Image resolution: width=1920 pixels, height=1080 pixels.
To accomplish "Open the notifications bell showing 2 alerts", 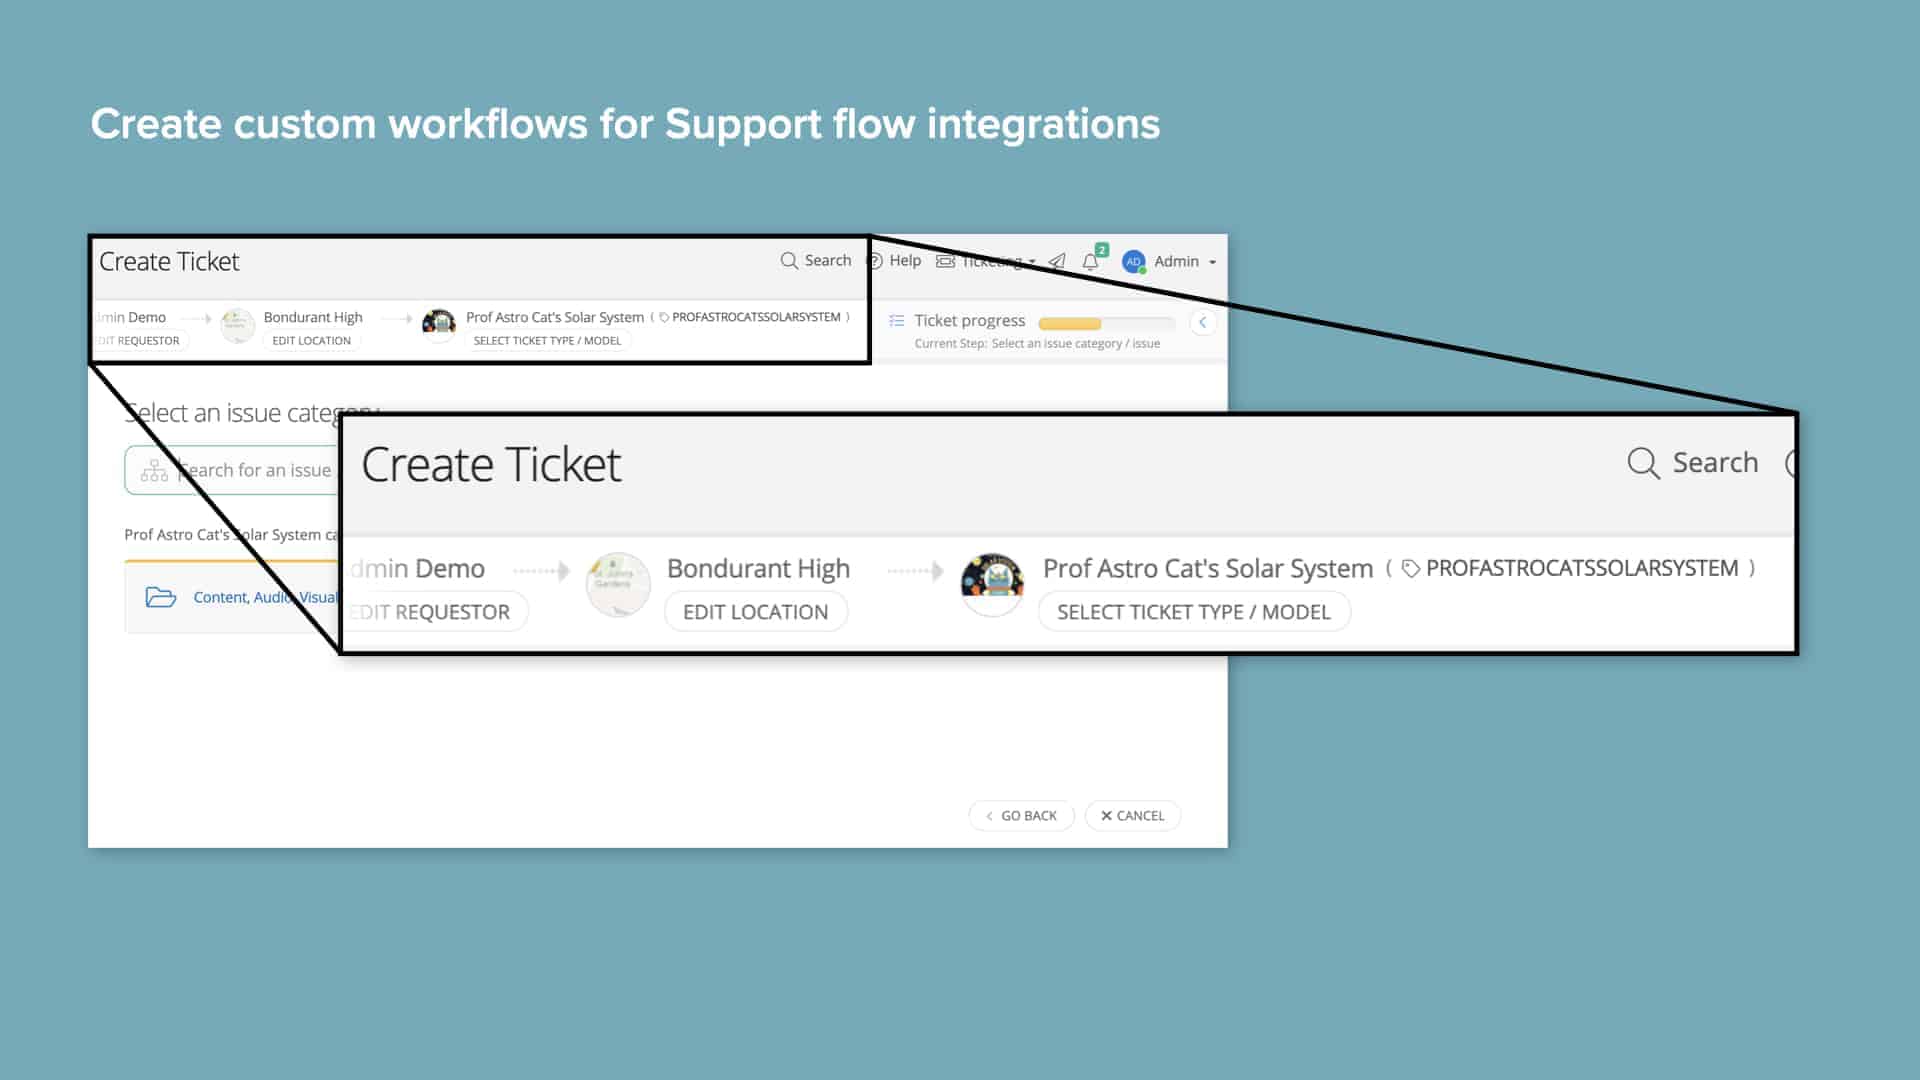I will 1090,262.
